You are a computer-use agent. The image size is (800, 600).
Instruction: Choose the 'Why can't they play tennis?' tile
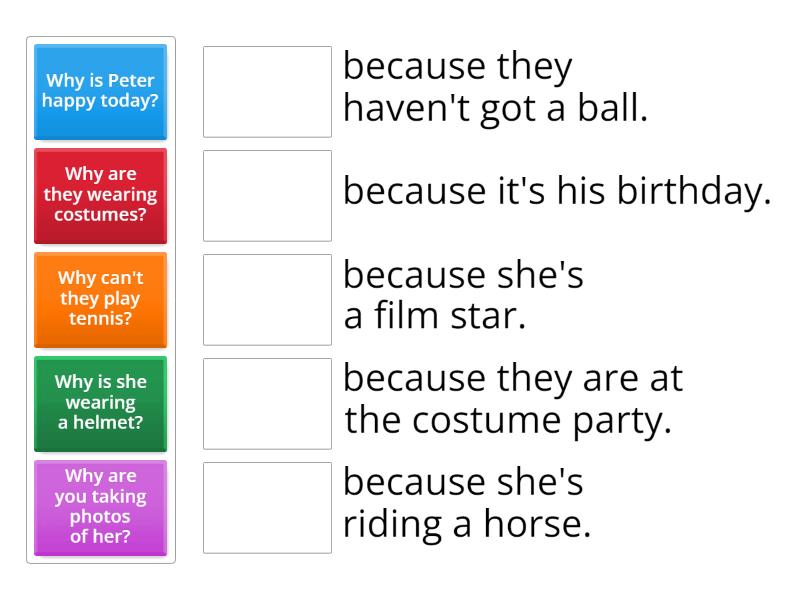pyautogui.click(x=101, y=300)
